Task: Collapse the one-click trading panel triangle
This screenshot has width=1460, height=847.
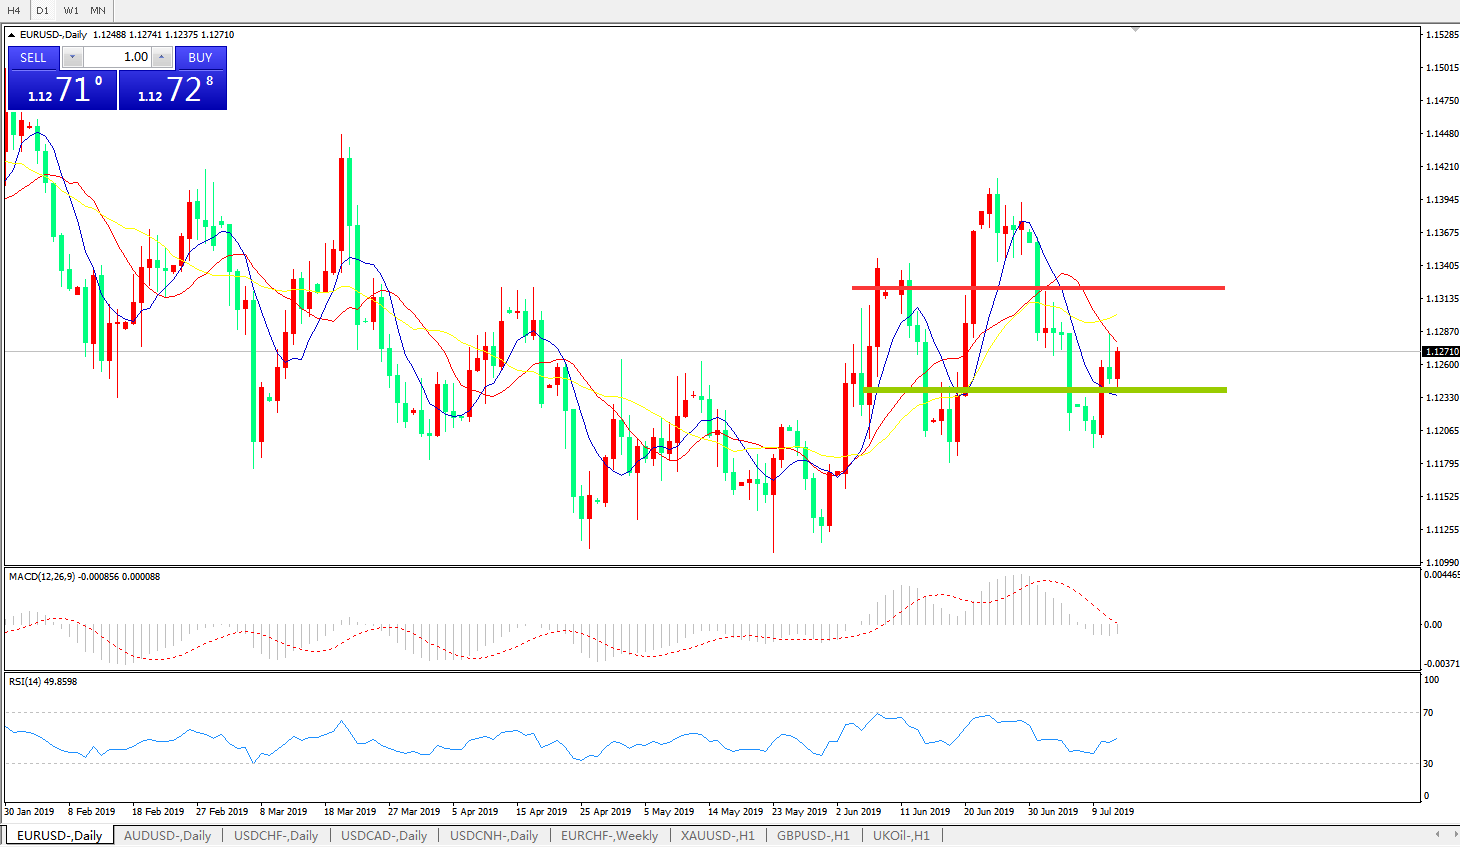Action: coord(12,35)
